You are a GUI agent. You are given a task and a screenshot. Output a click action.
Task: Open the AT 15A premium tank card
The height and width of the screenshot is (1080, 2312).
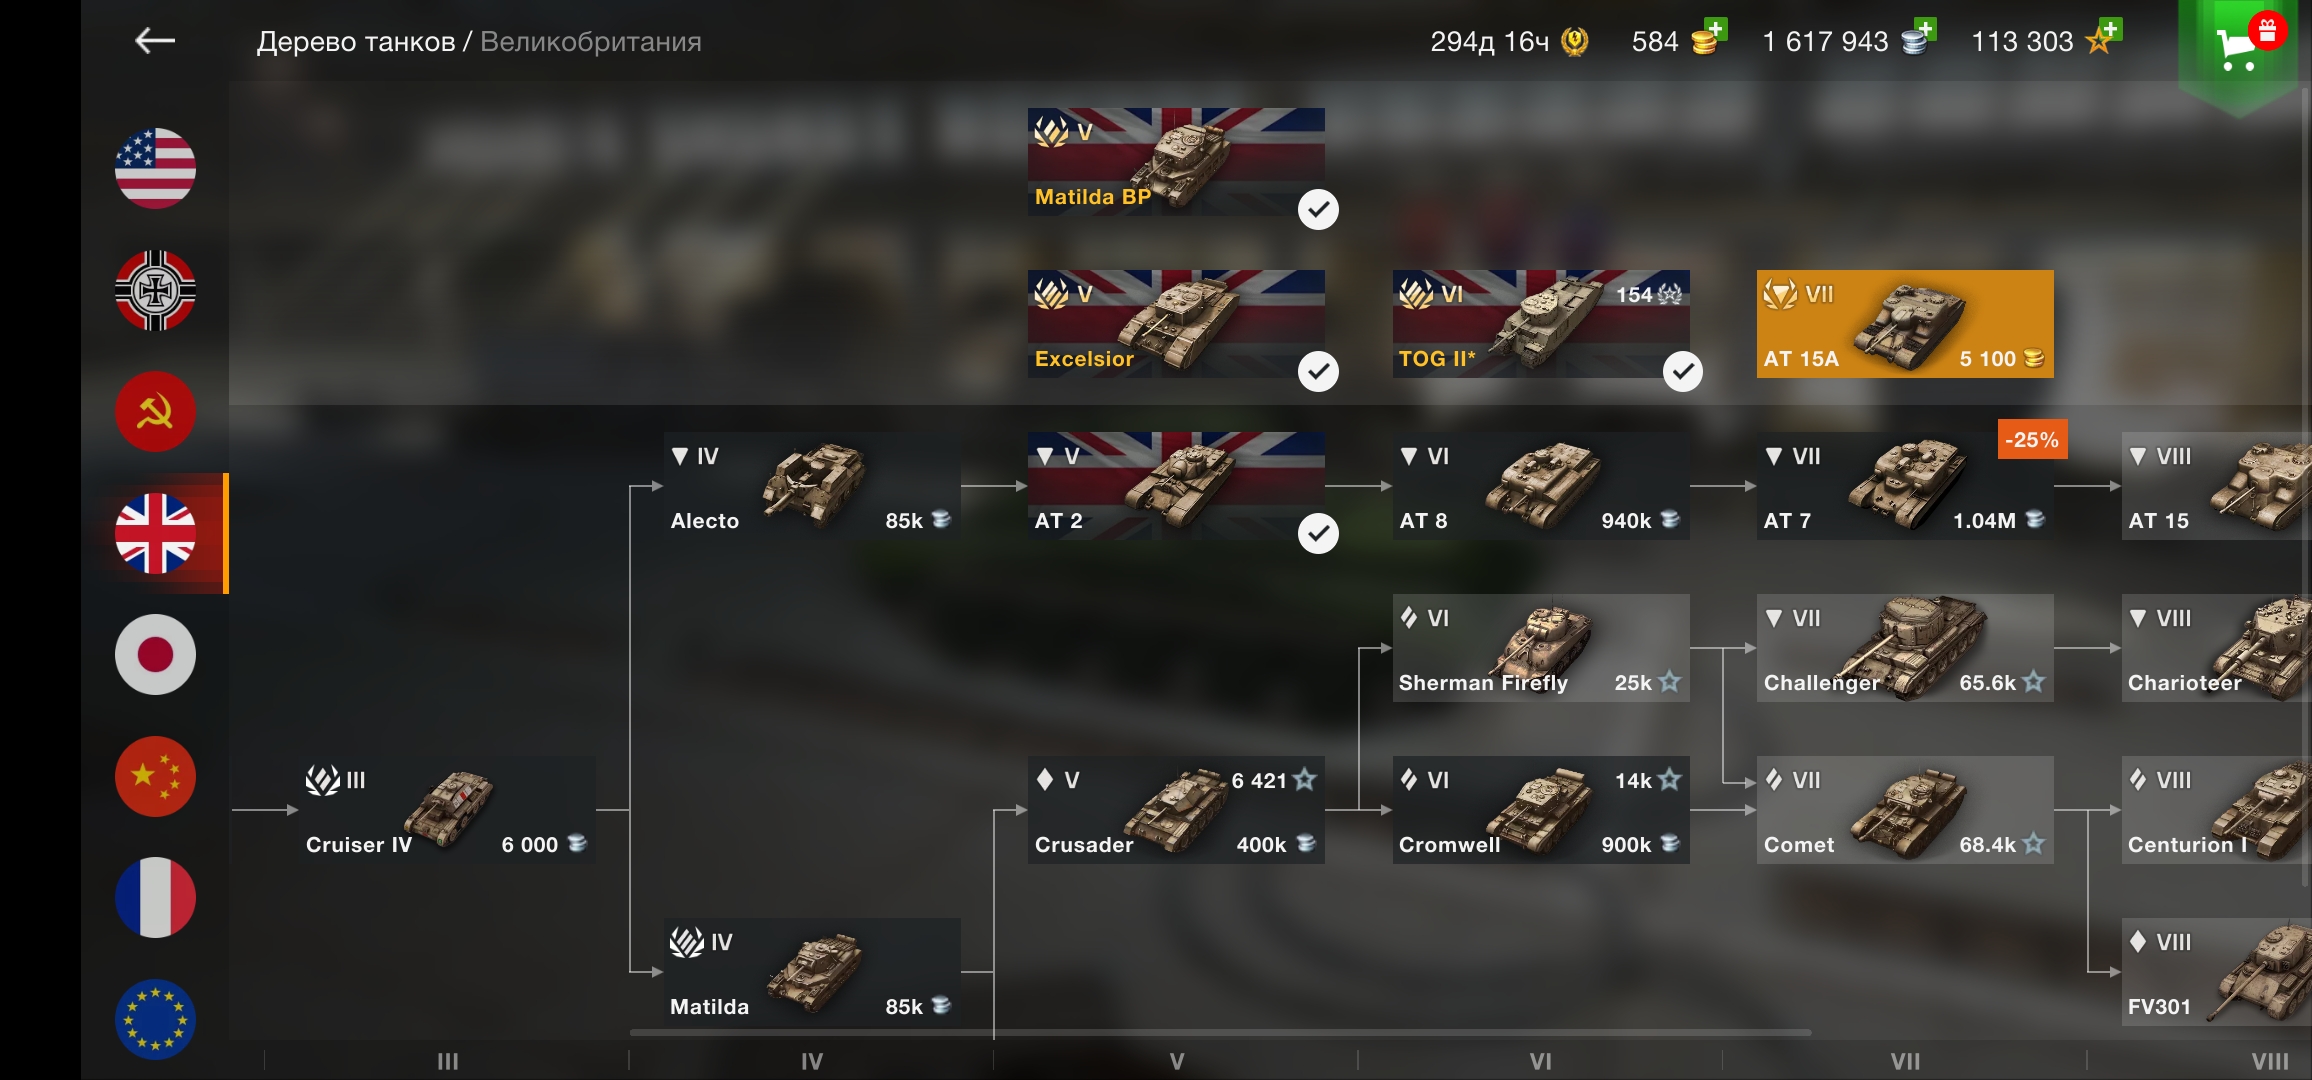1905,324
